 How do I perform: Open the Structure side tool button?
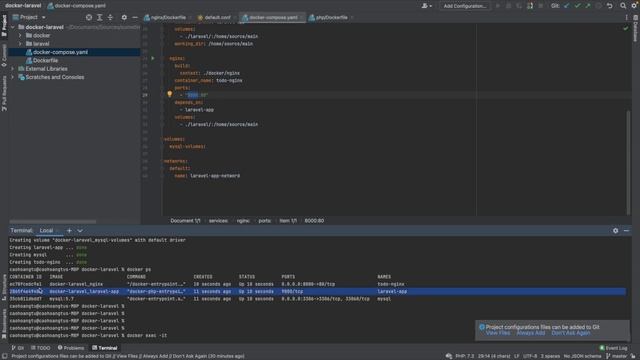pos(4,287)
